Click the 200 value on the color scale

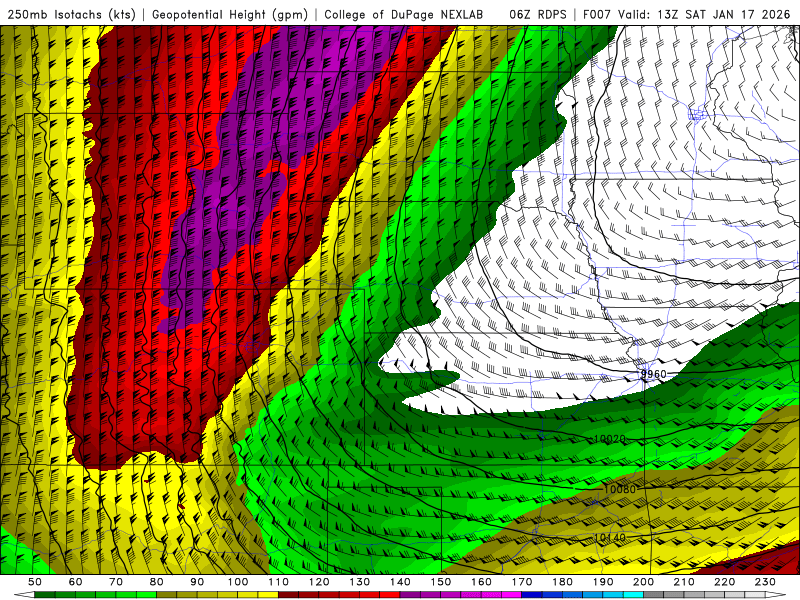[x=643, y=582]
